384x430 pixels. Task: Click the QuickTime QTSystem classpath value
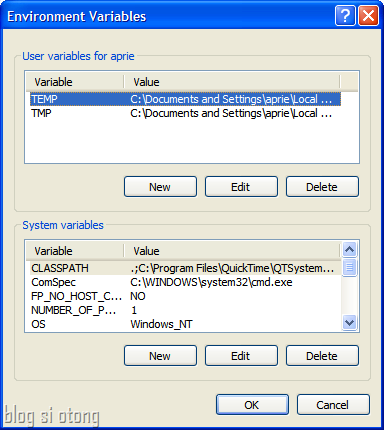click(x=232, y=268)
